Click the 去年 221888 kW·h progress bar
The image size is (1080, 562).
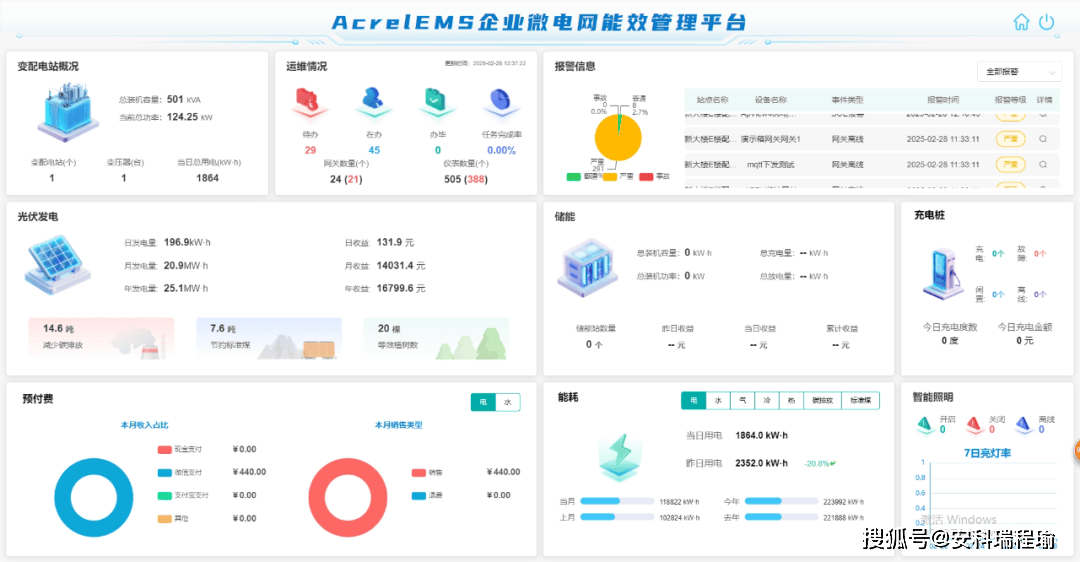coord(781,517)
